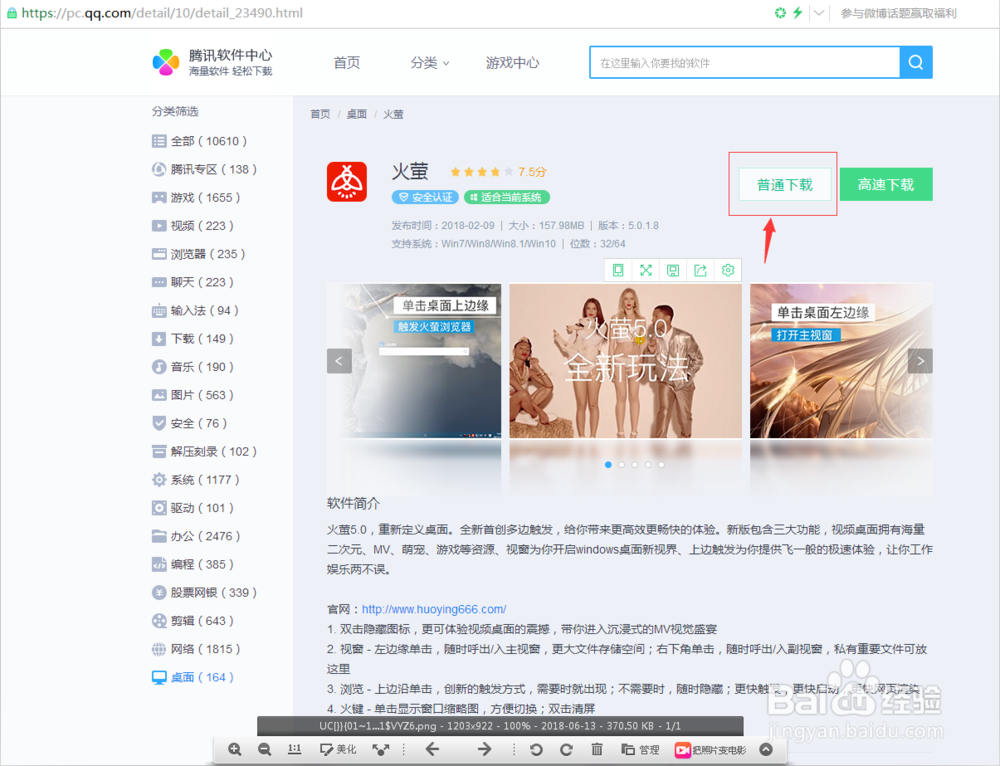Image resolution: width=1000 pixels, height=766 pixels.
Task: Click the green share export icon
Action: point(700,270)
